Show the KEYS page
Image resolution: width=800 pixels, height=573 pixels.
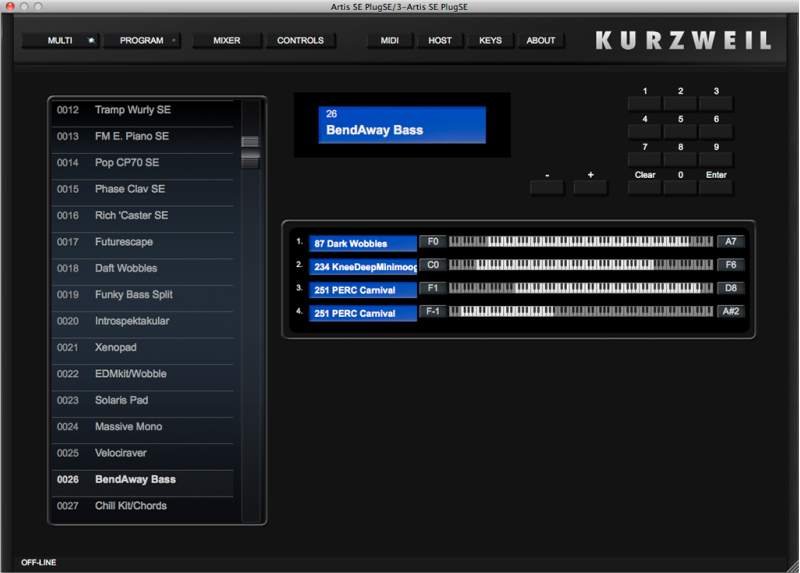pos(490,41)
